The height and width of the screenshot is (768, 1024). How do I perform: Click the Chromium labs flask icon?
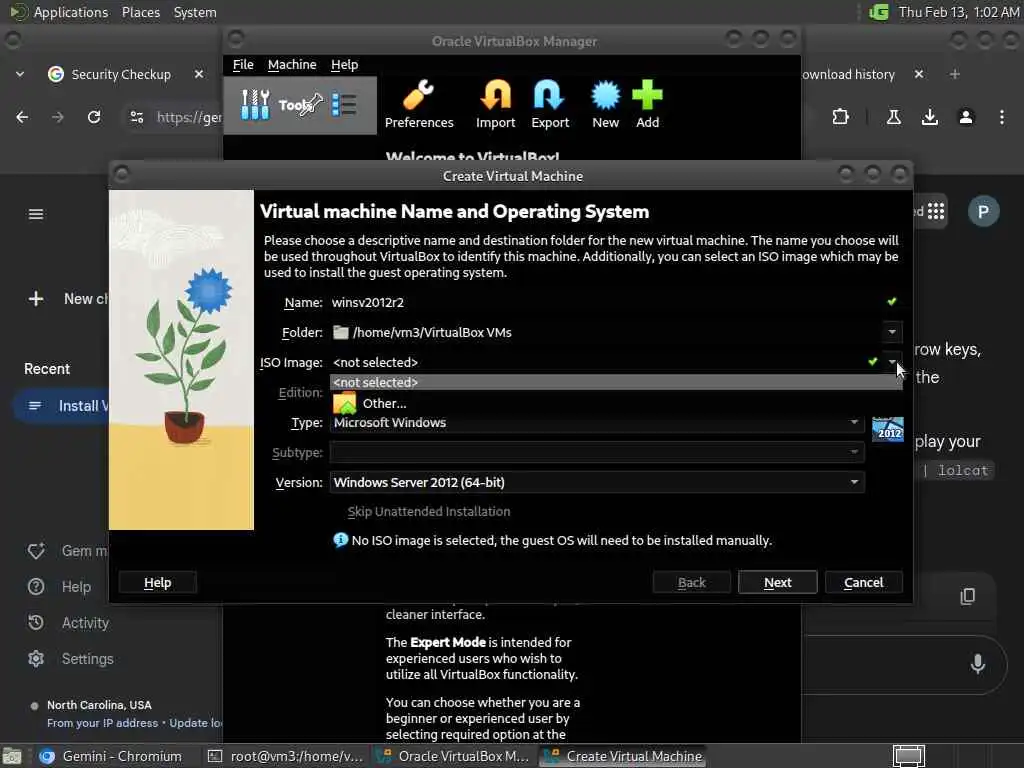(893, 117)
